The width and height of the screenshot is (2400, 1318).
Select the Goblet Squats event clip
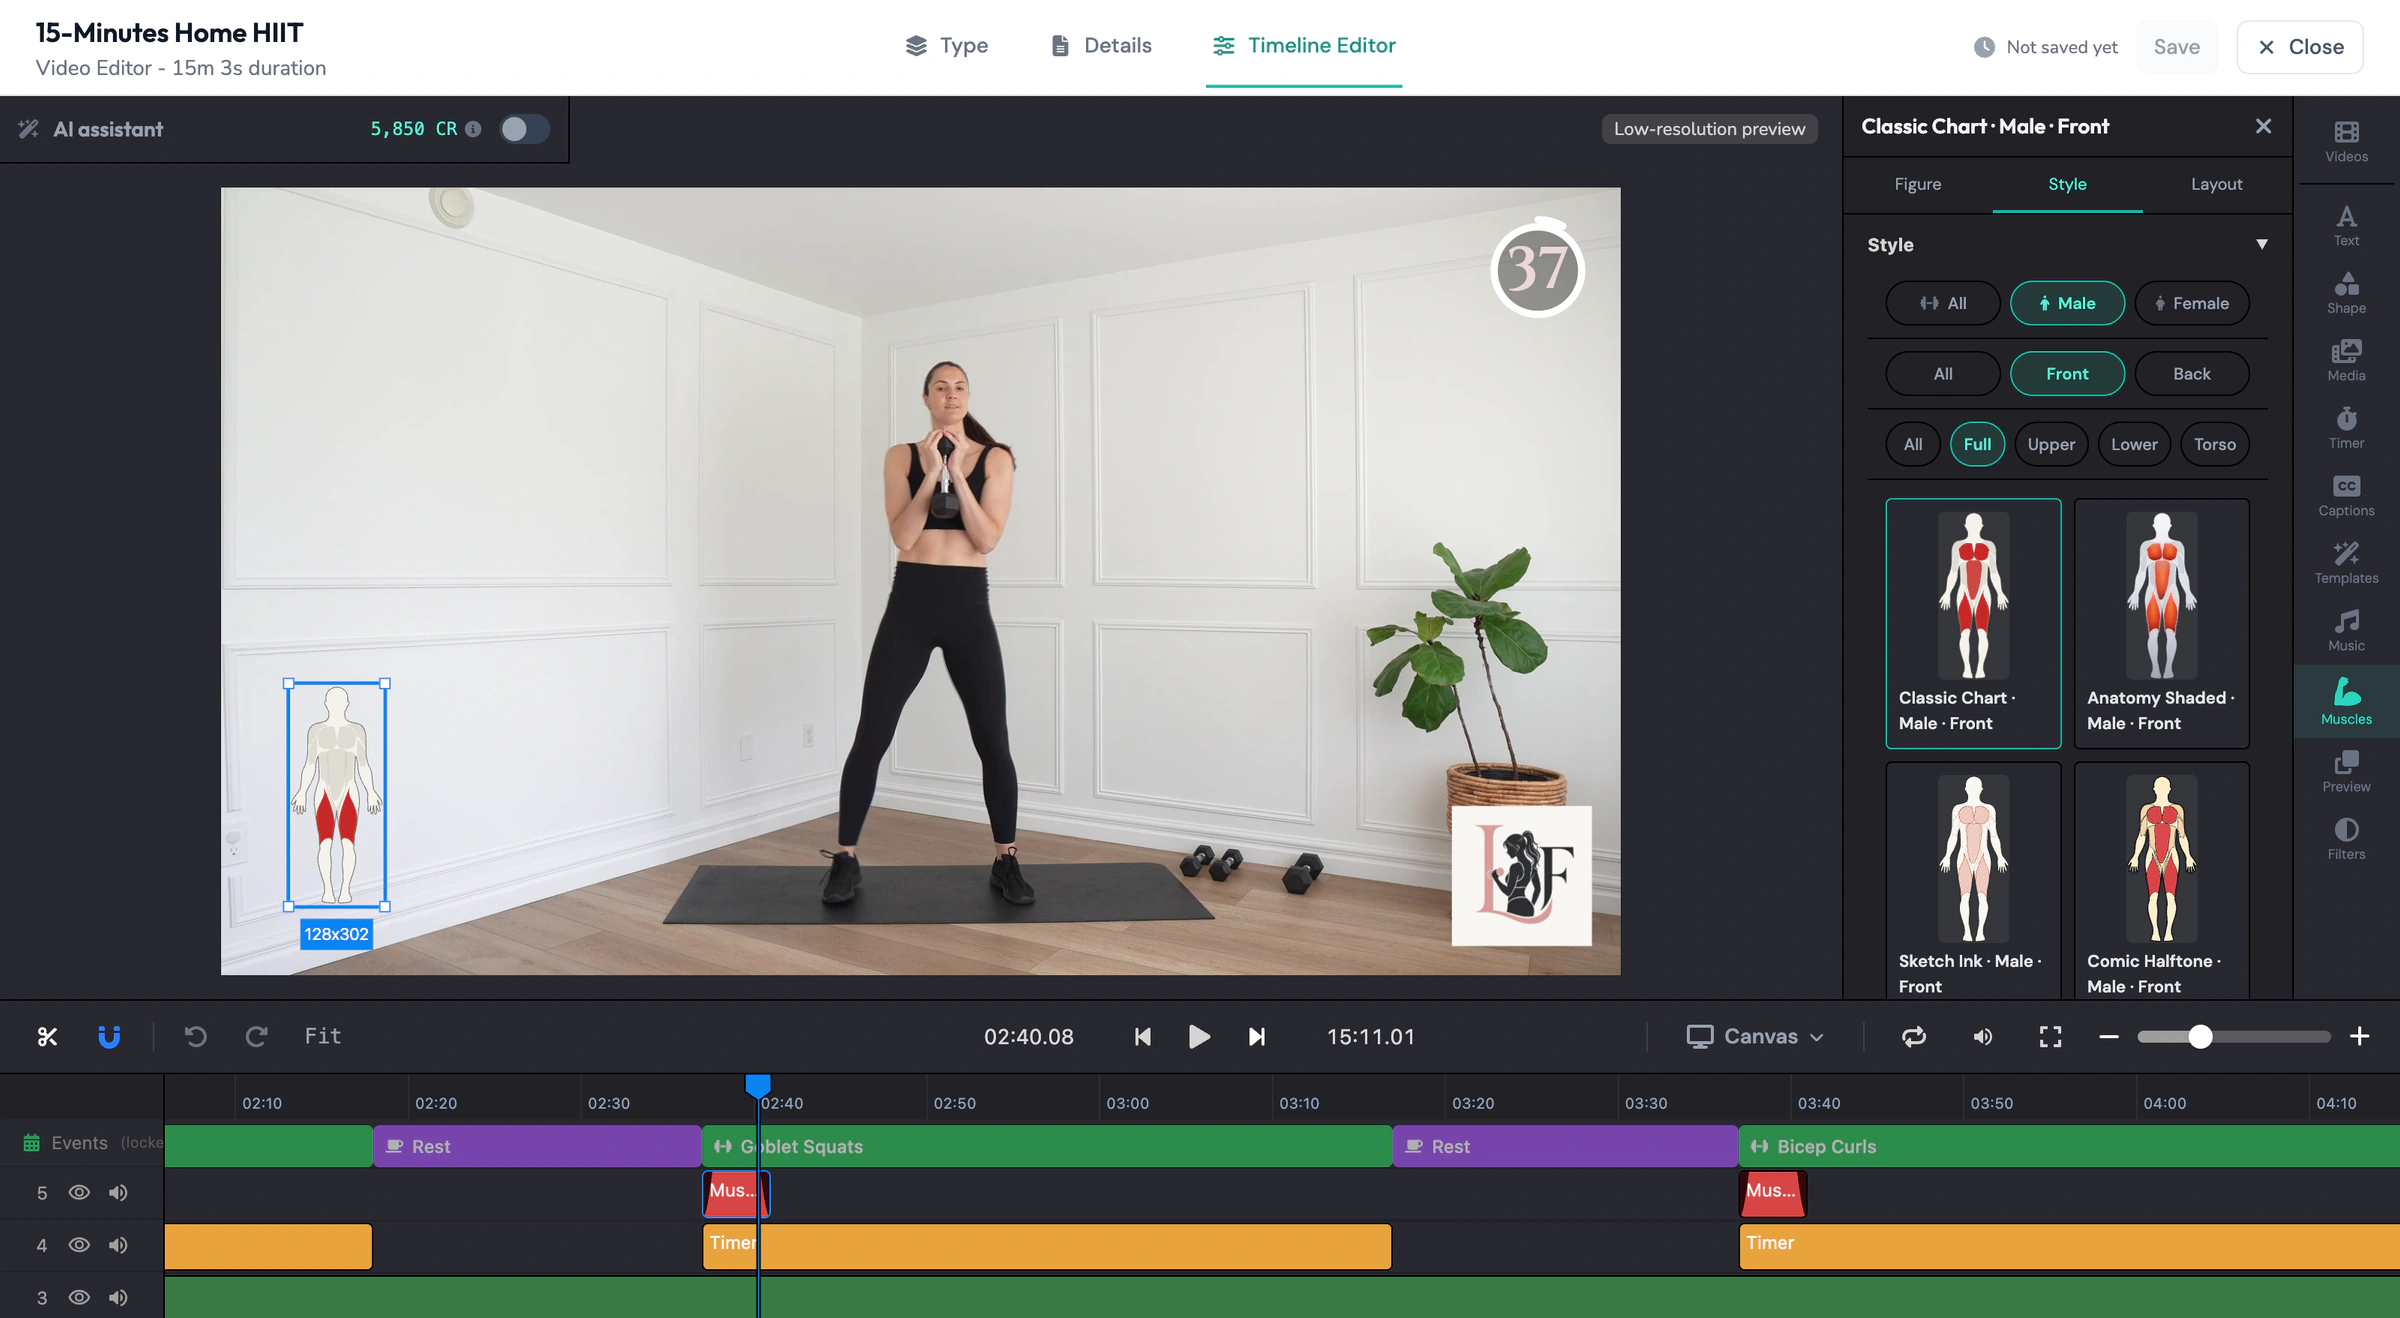click(x=1047, y=1146)
